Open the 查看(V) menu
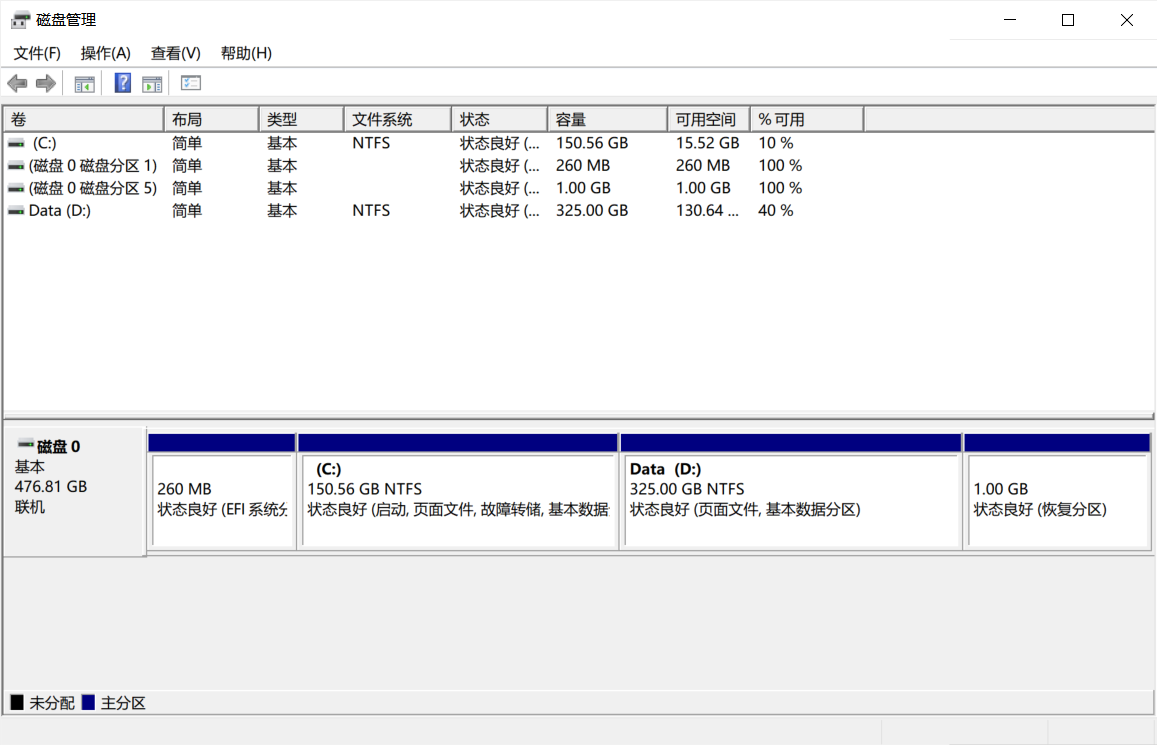The image size is (1157, 745). (176, 53)
